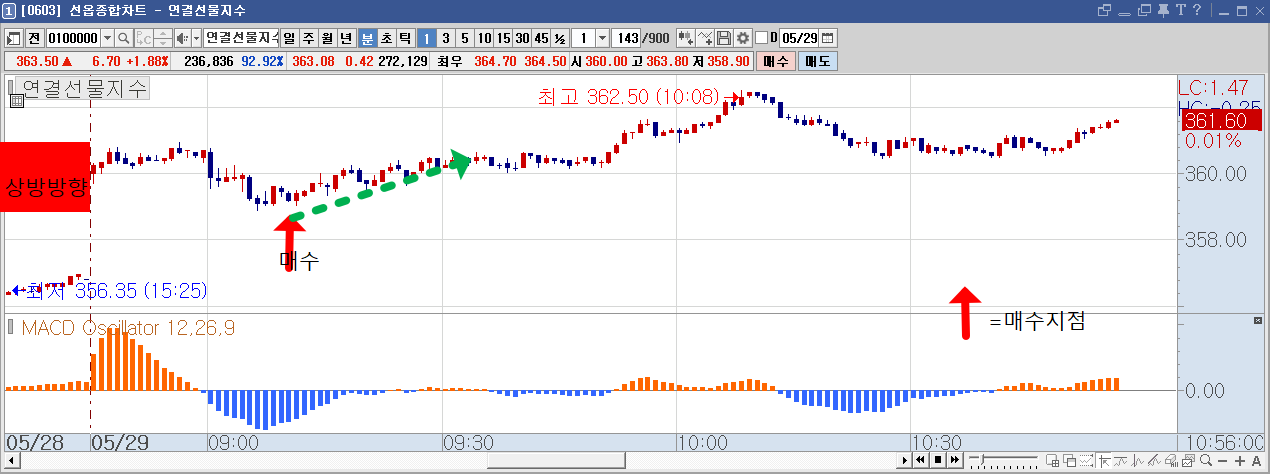Click the overlapping windows icon at bottom
Viewport: 1270px width, 474px height.
pyautogui.click(x=1069, y=461)
